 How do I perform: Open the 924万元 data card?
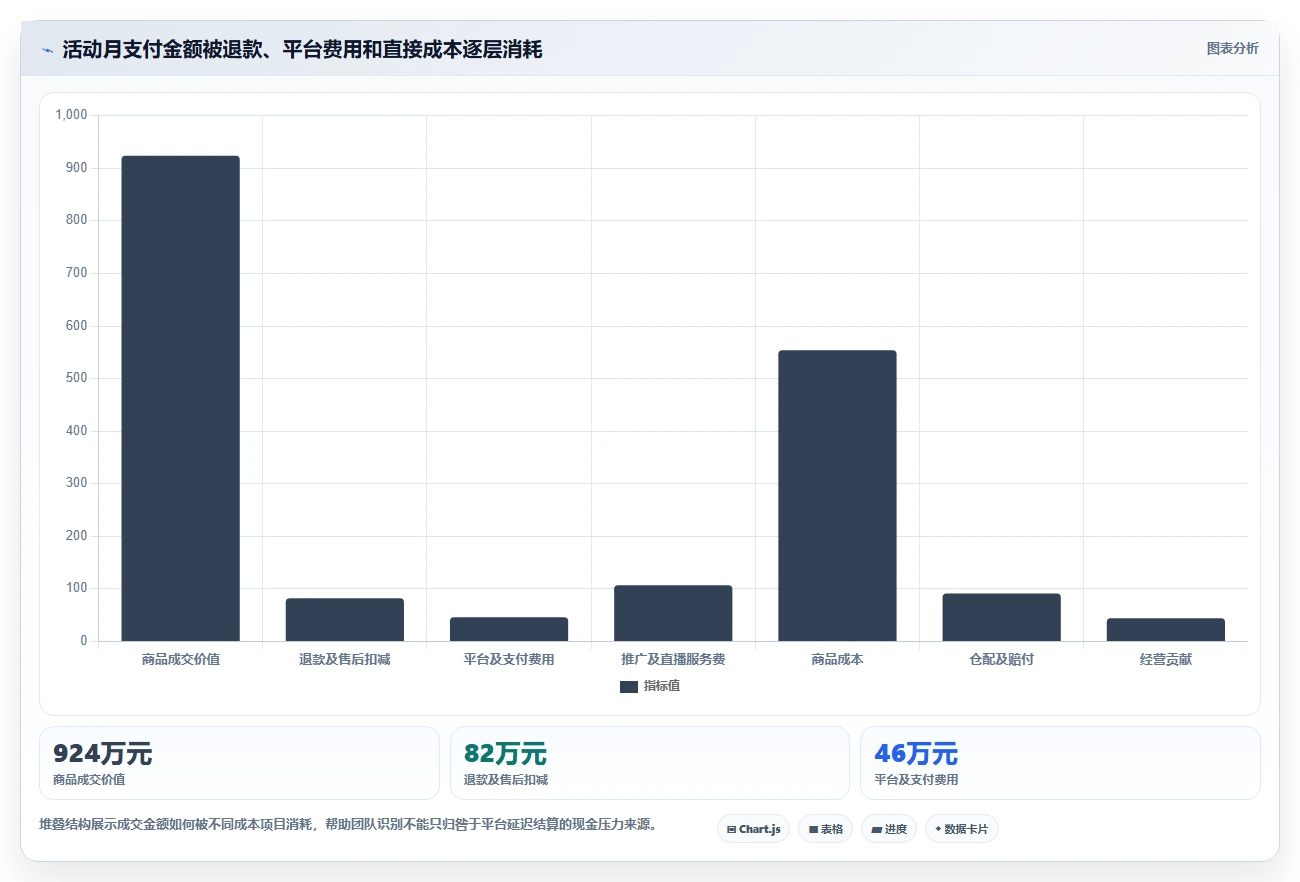coord(239,763)
